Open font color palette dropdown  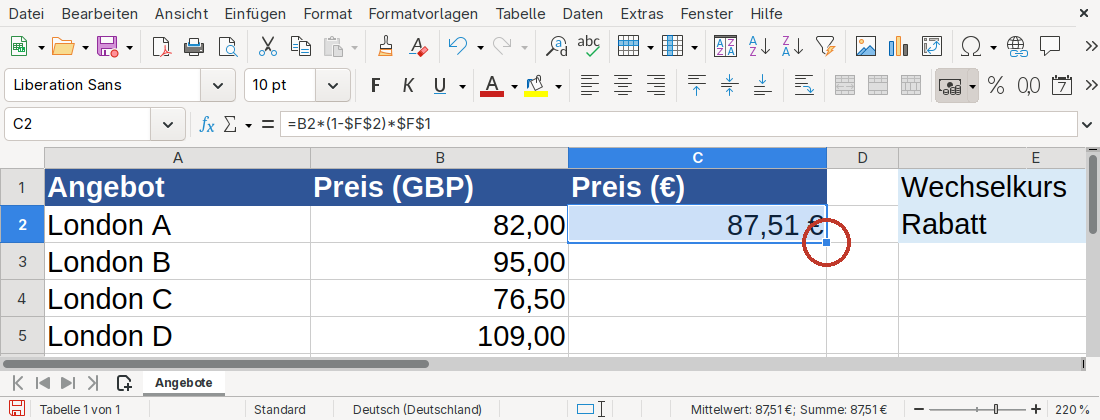(x=514, y=86)
